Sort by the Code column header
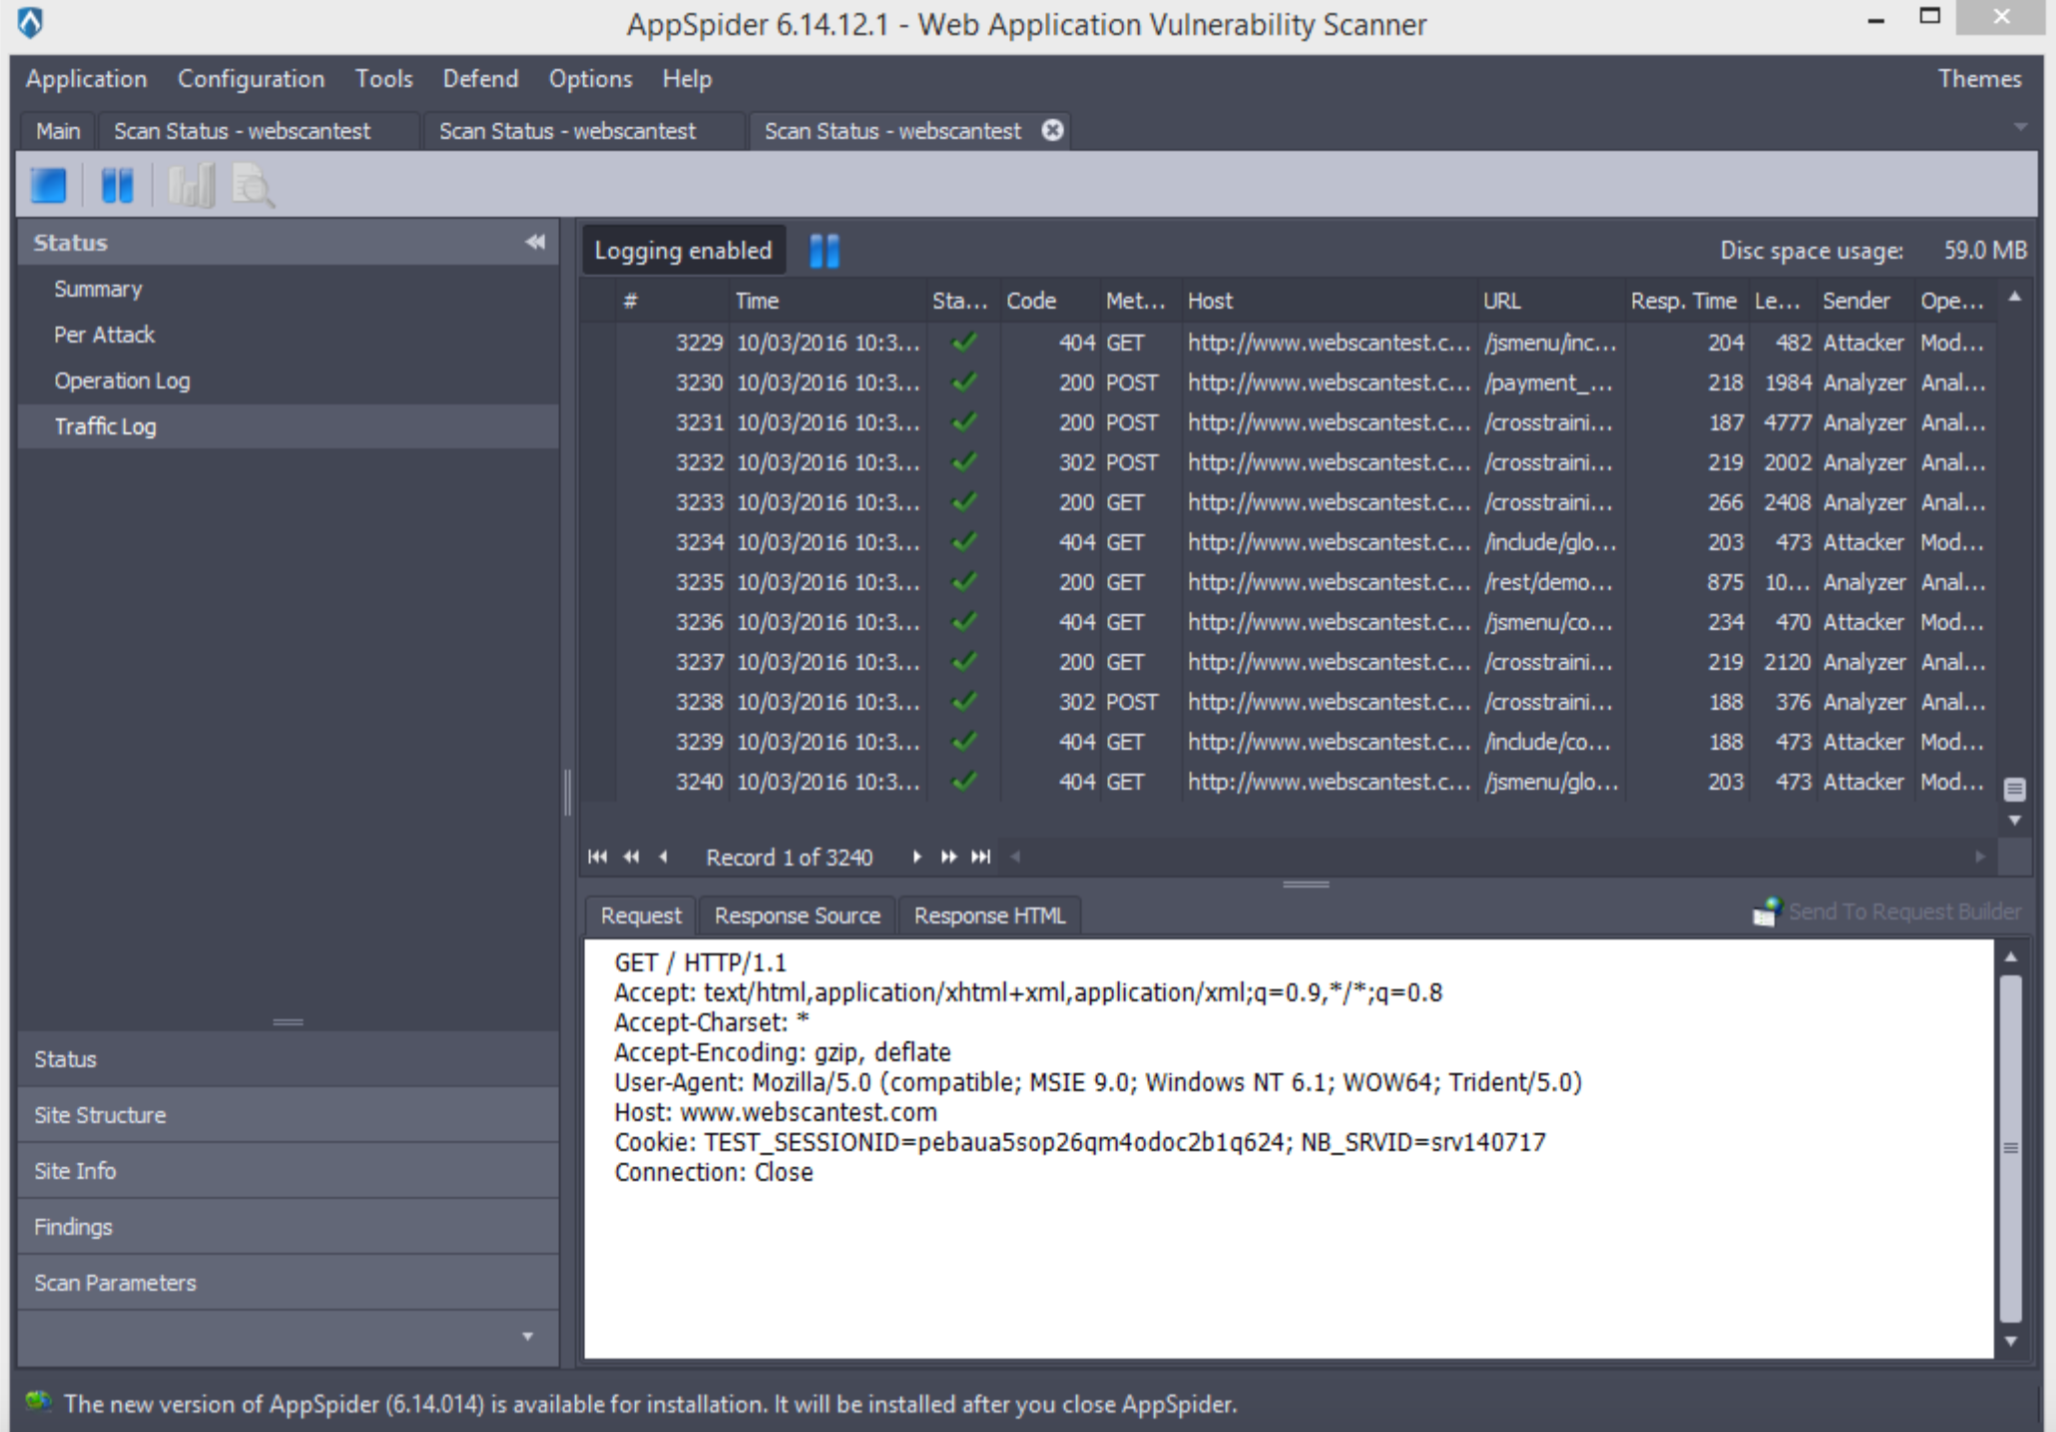This screenshot has width=2056, height=1432. pos(1049,301)
